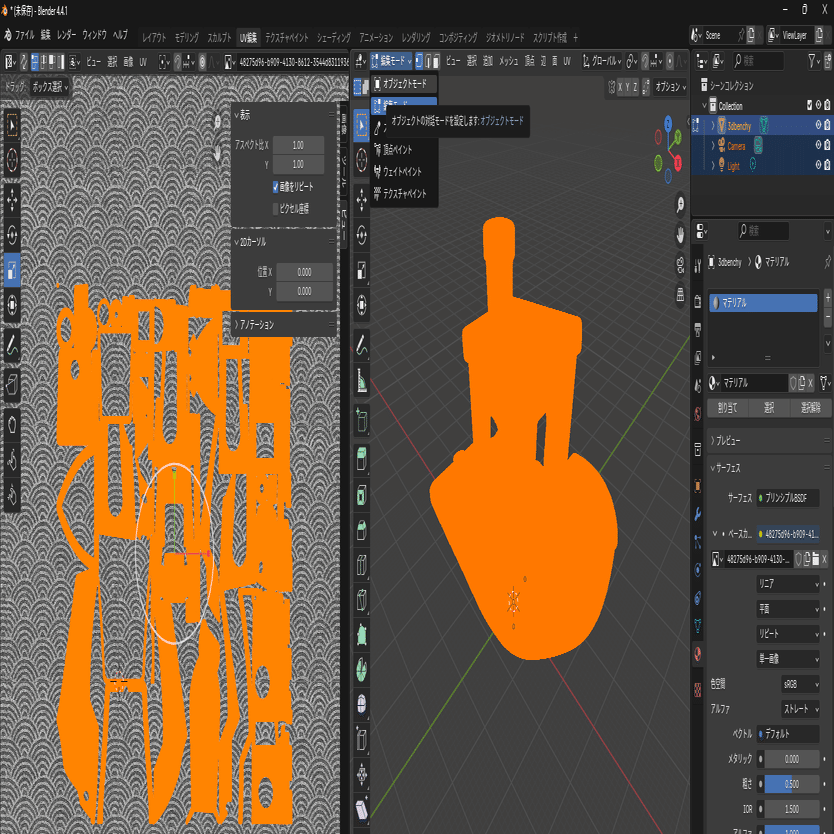Select the UV editor annotate tool

pos(12,346)
